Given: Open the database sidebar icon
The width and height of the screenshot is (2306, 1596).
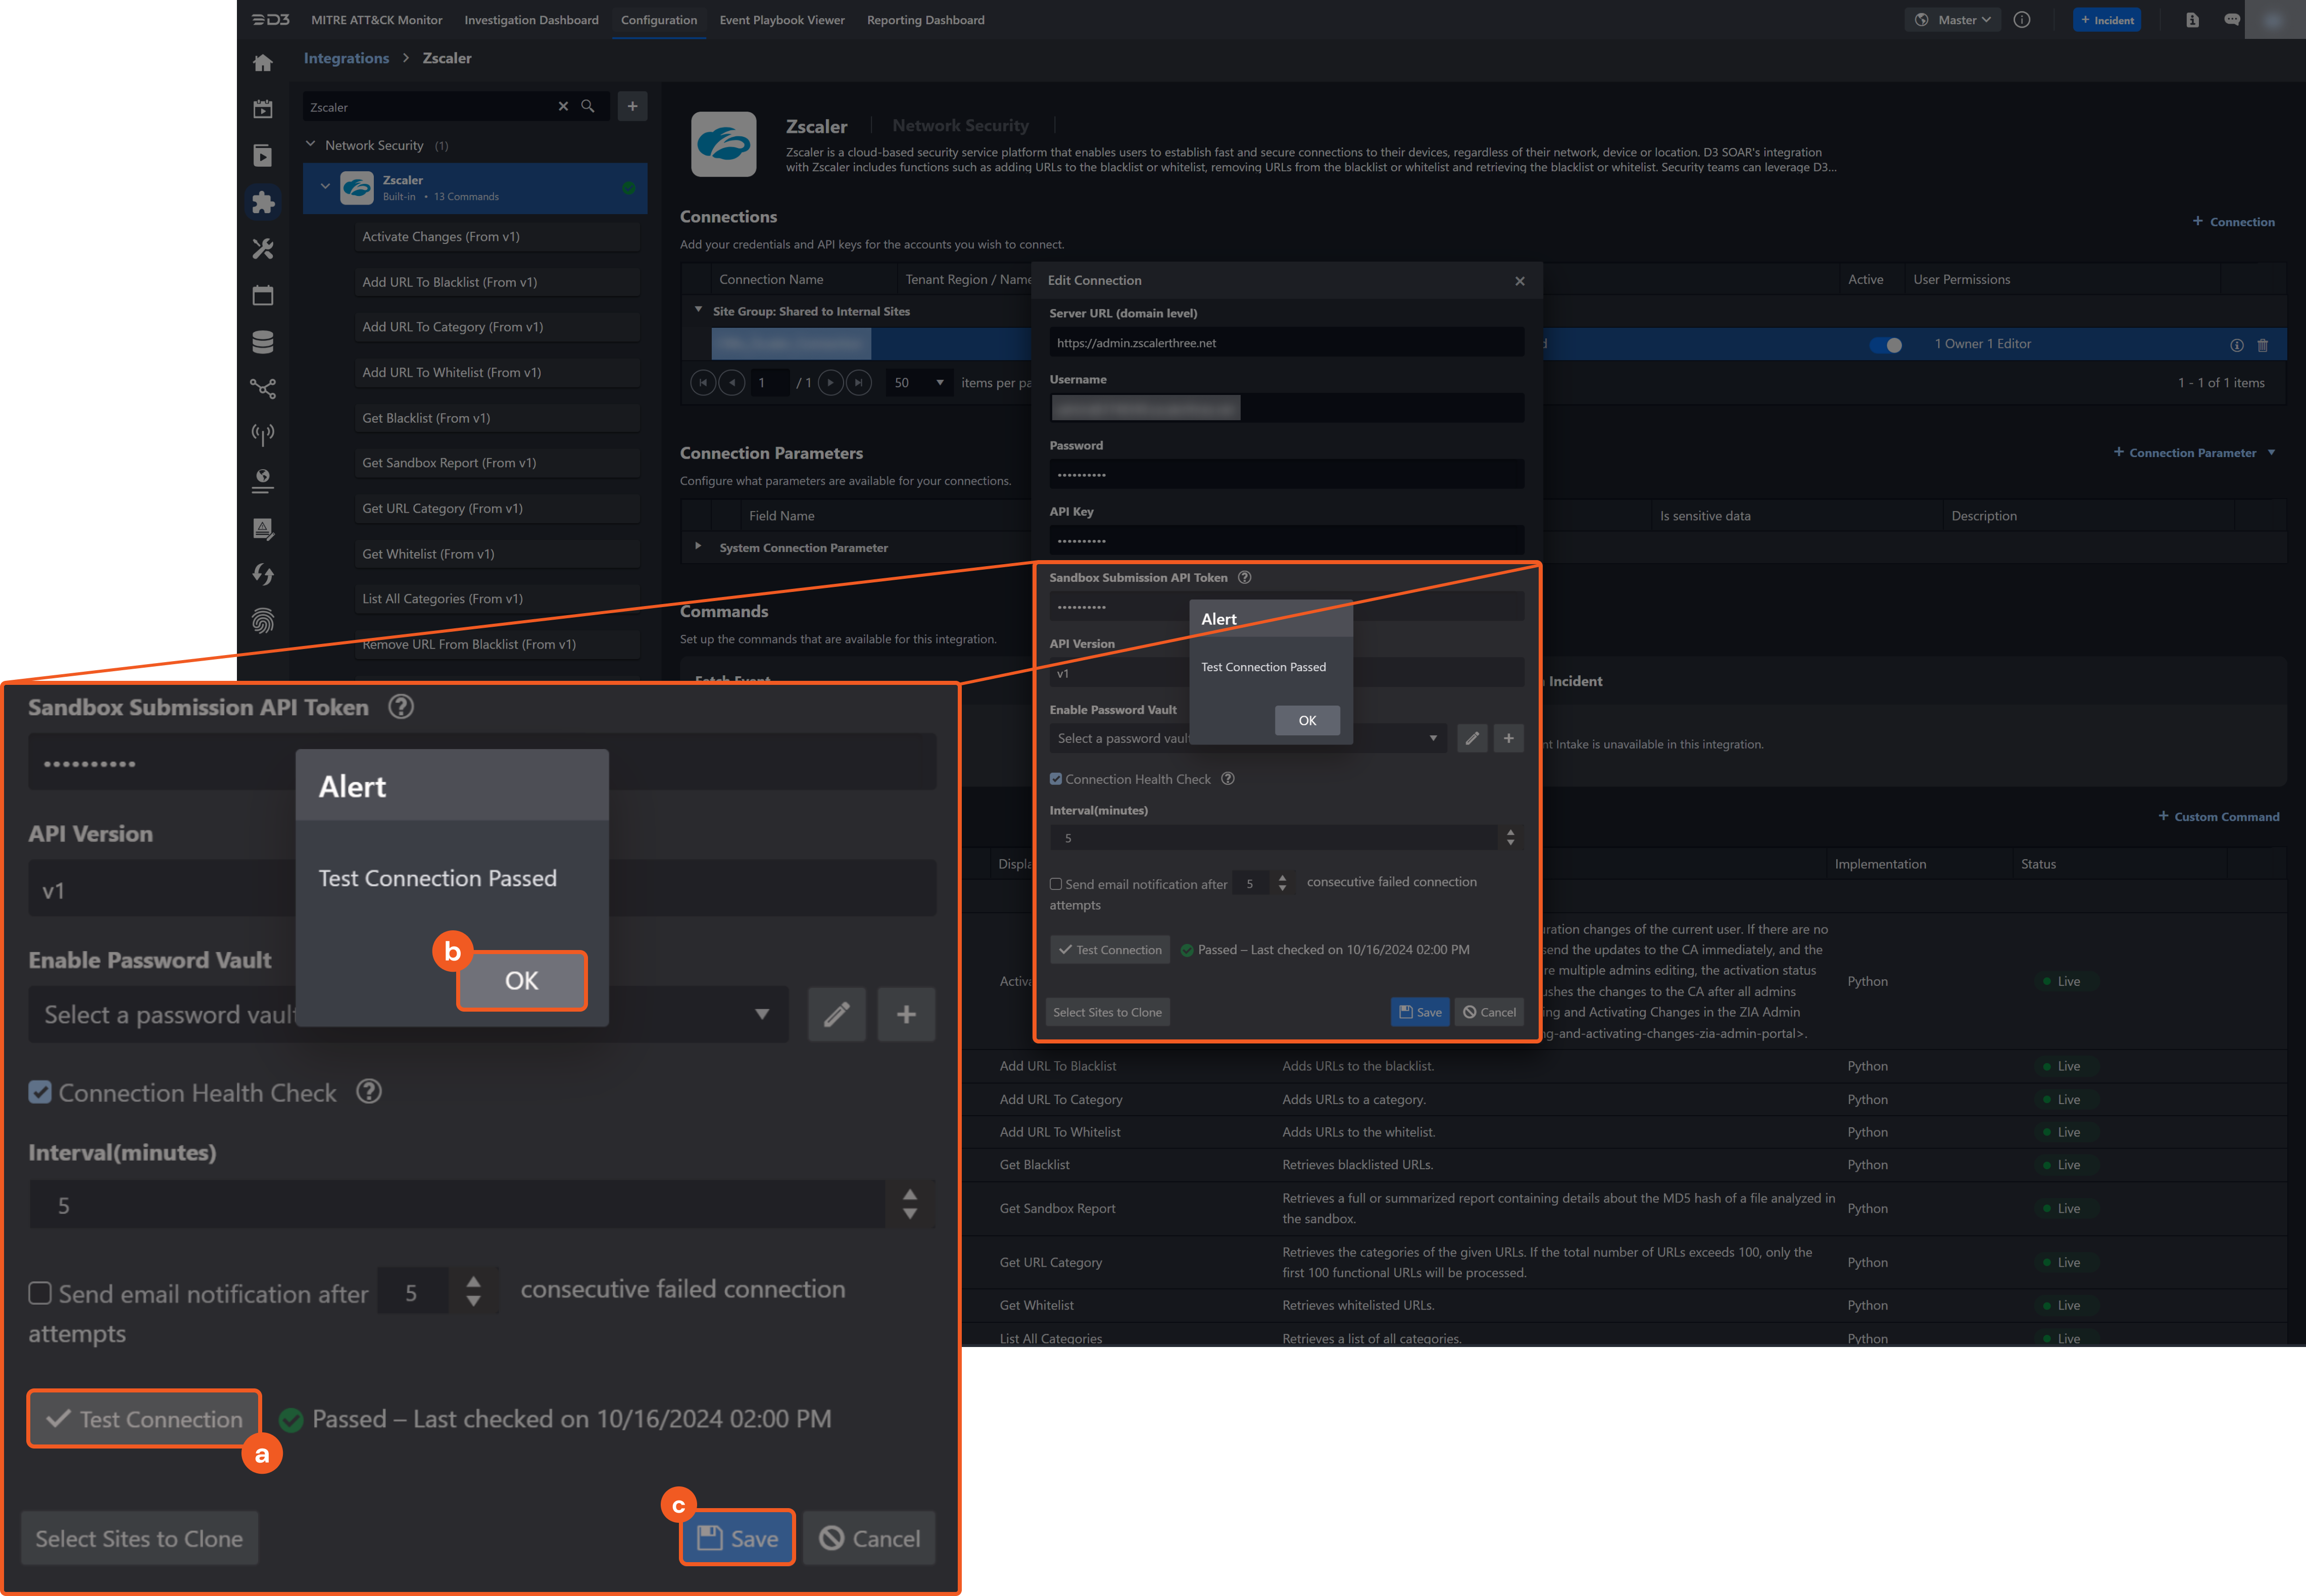Looking at the screenshot, I should (x=263, y=342).
